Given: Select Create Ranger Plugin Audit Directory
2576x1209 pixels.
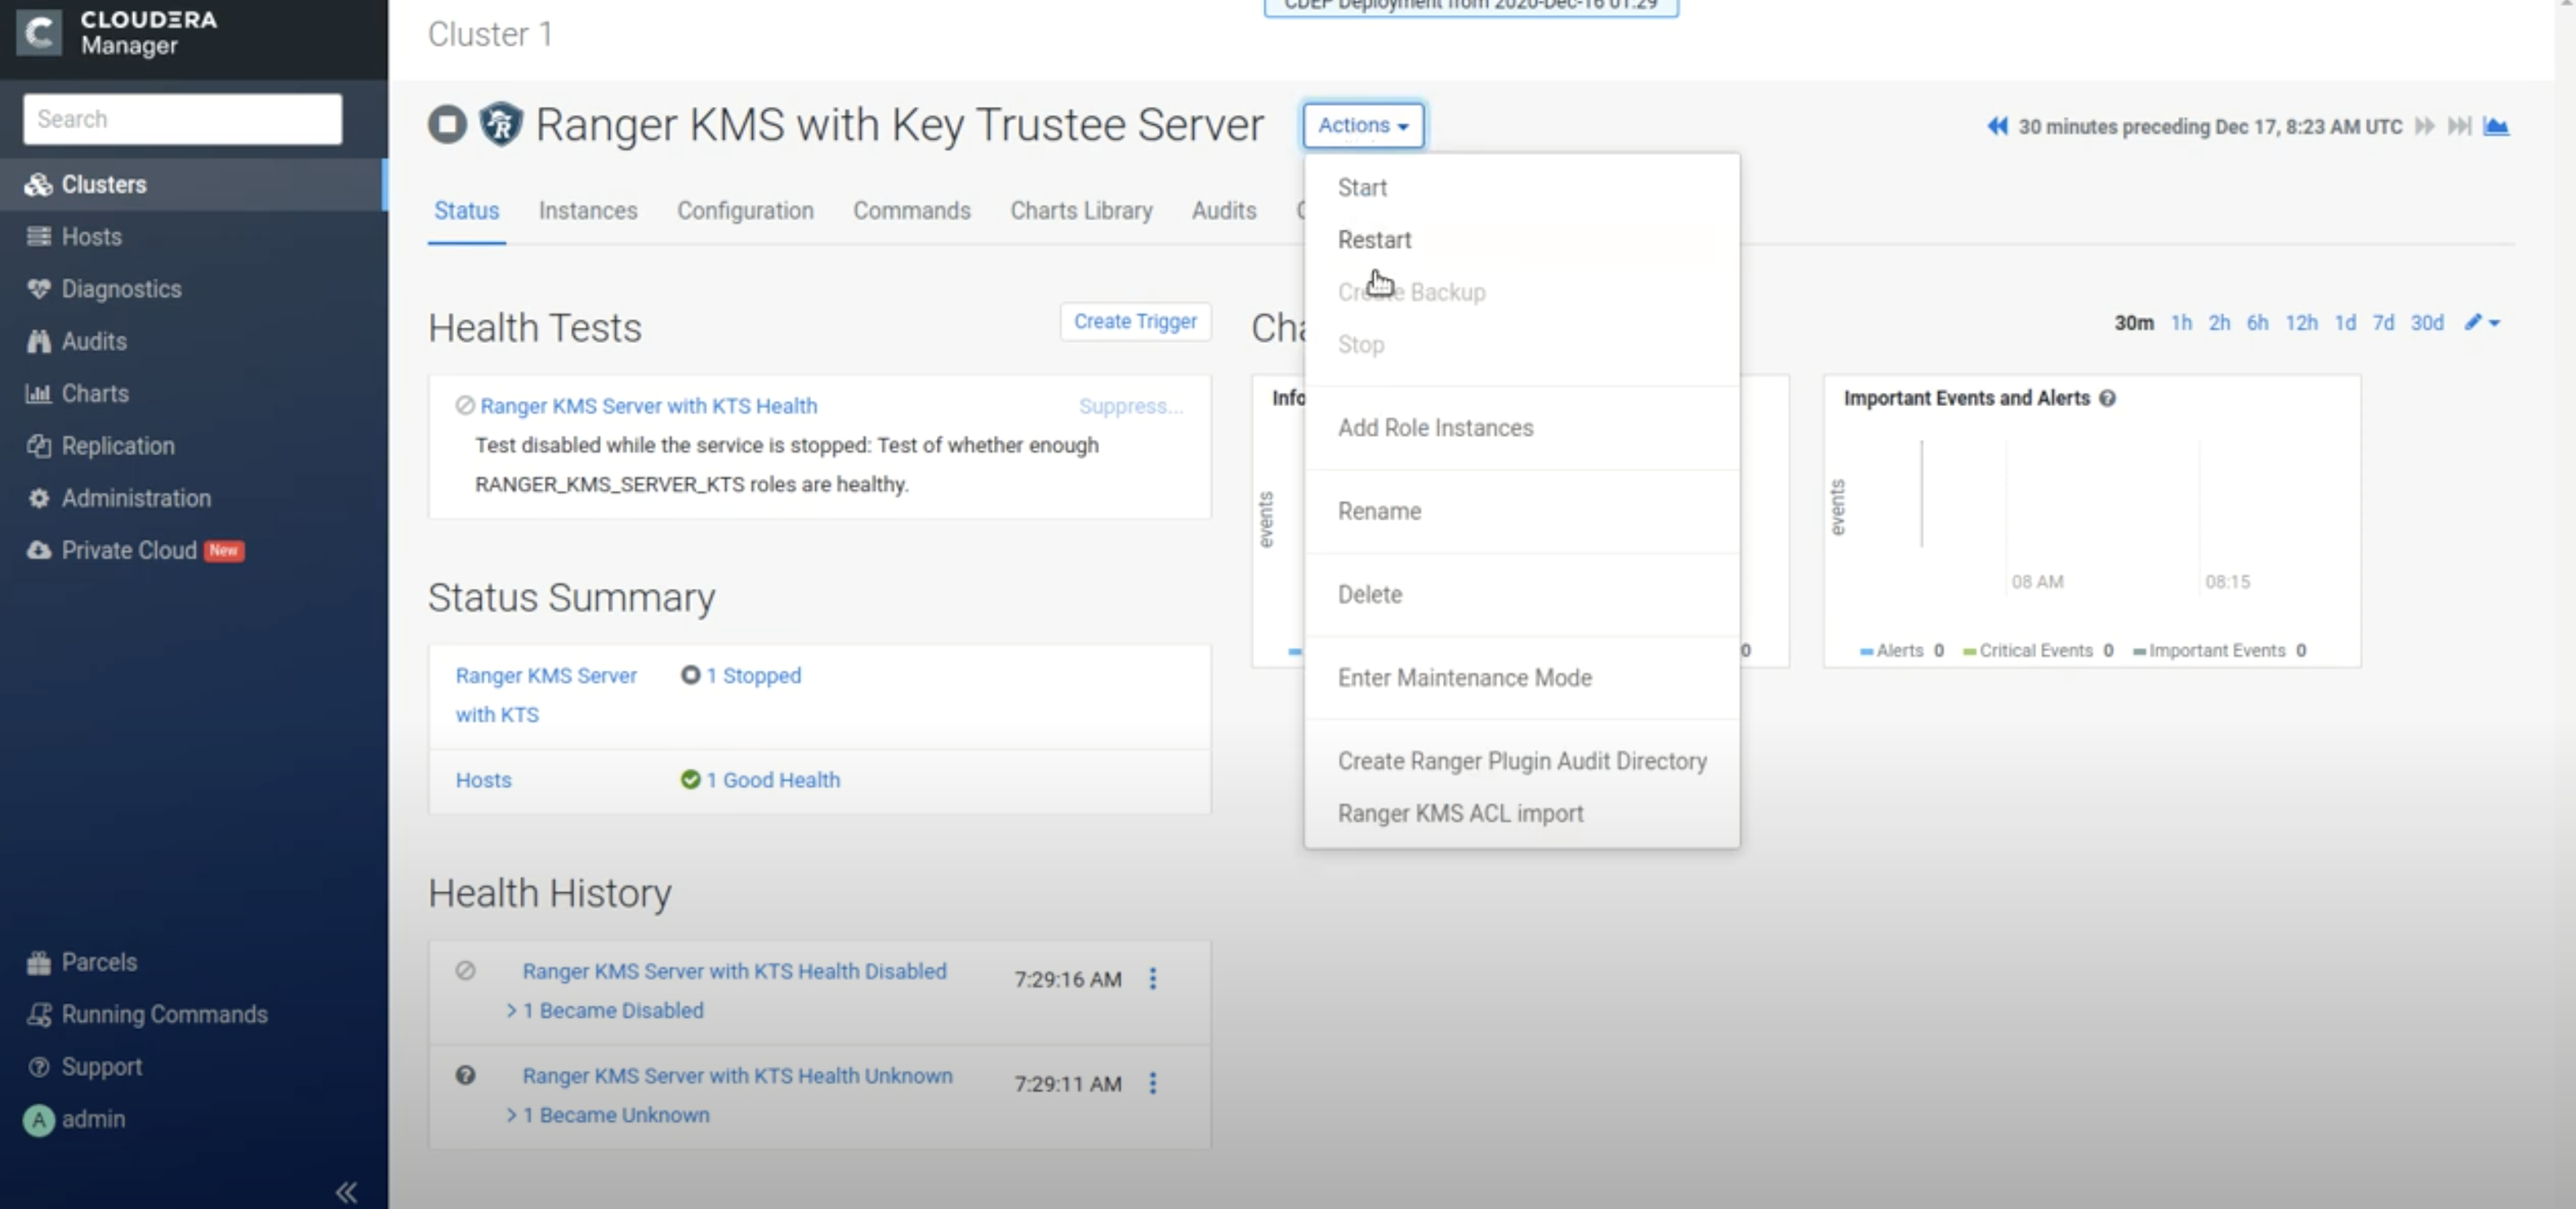Looking at the screenshot, I should [1521, 761].
